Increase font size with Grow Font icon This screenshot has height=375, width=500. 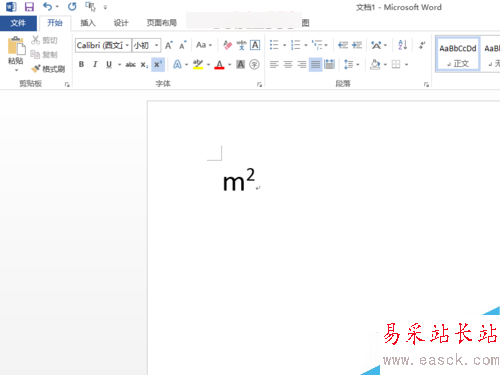tap(169, 45)
